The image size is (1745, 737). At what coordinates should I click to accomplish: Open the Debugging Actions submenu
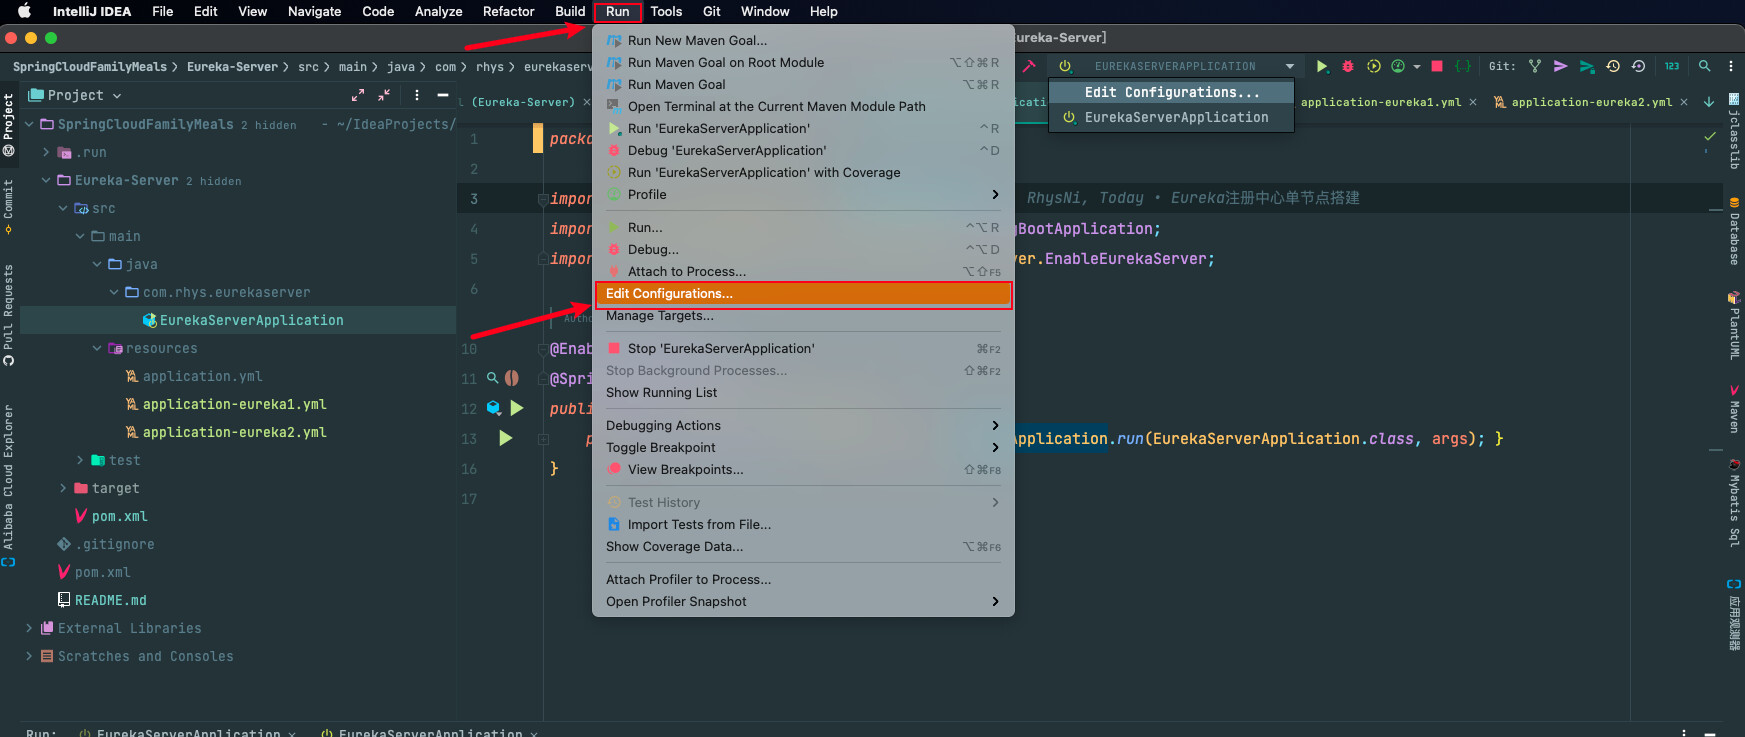(x=803, y=425)
